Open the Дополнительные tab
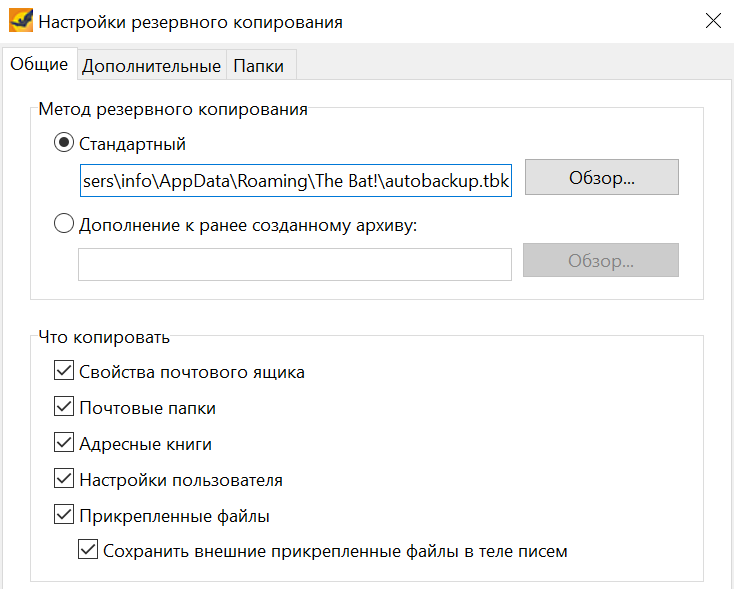 151,66
